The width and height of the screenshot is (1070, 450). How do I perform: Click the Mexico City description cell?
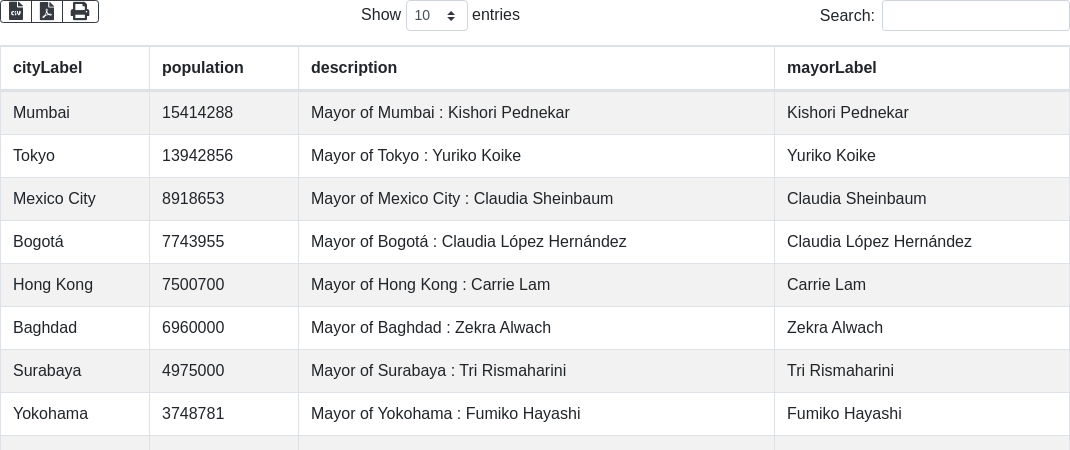click(461, 199)
